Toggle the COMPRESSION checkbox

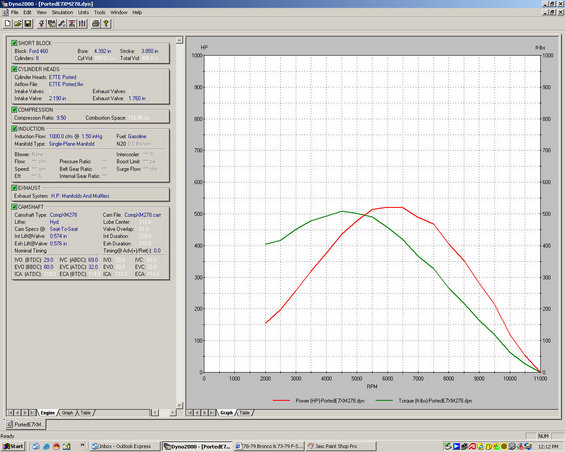tap(14, 110)
